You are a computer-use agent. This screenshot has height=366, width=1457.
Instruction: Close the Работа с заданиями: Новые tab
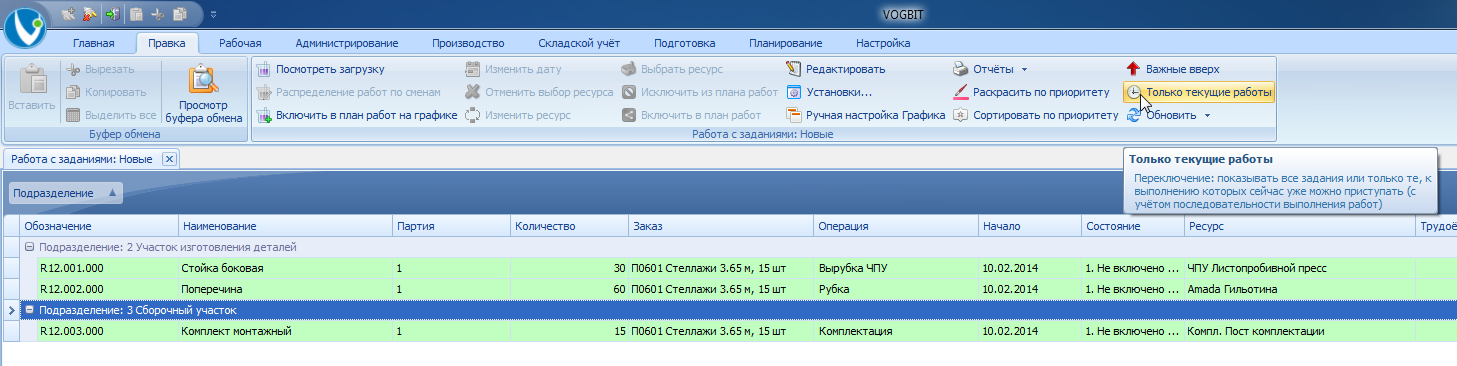click(x=169, y=158)
